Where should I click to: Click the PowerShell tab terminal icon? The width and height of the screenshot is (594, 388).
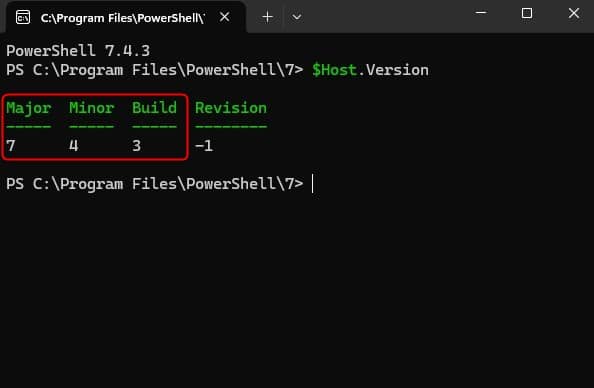pyautogui.click(x=23, y=17)
